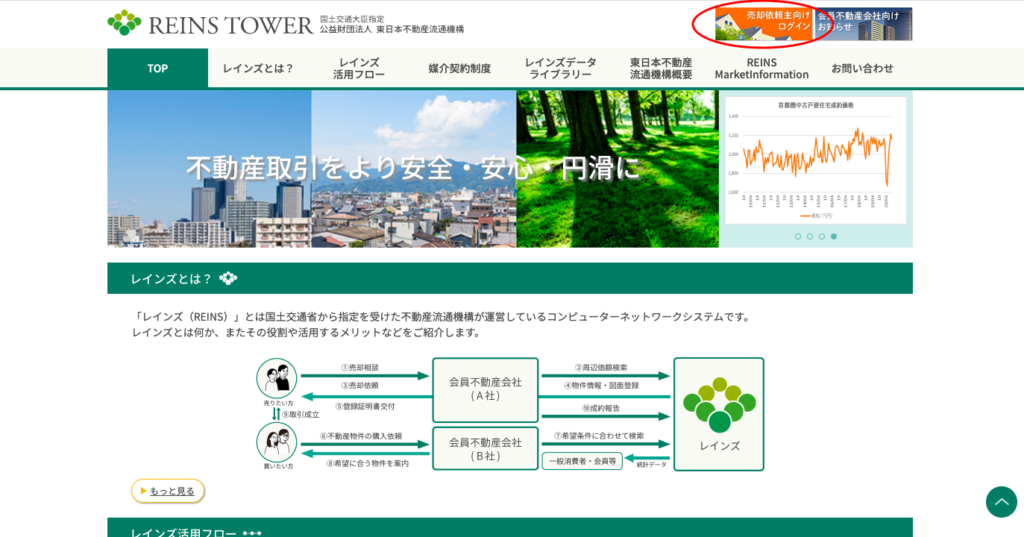Open REINS MarketInformation navigation item
This screenshot has width=1024, height=537.
pyautogui.click(x=761, y=68)
